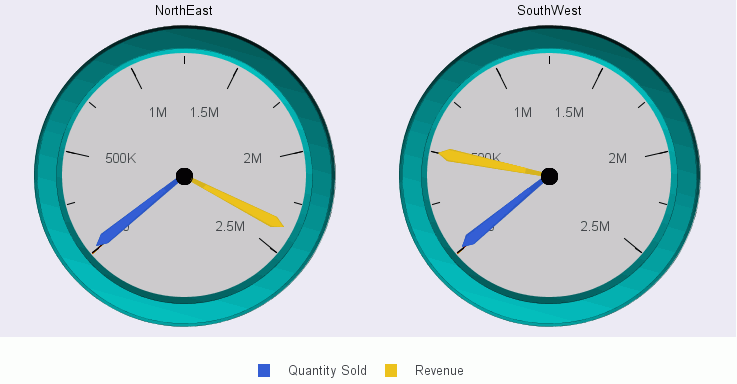Click the blue Quantity Sold needle on NorthEast gauge

[138, 212]
